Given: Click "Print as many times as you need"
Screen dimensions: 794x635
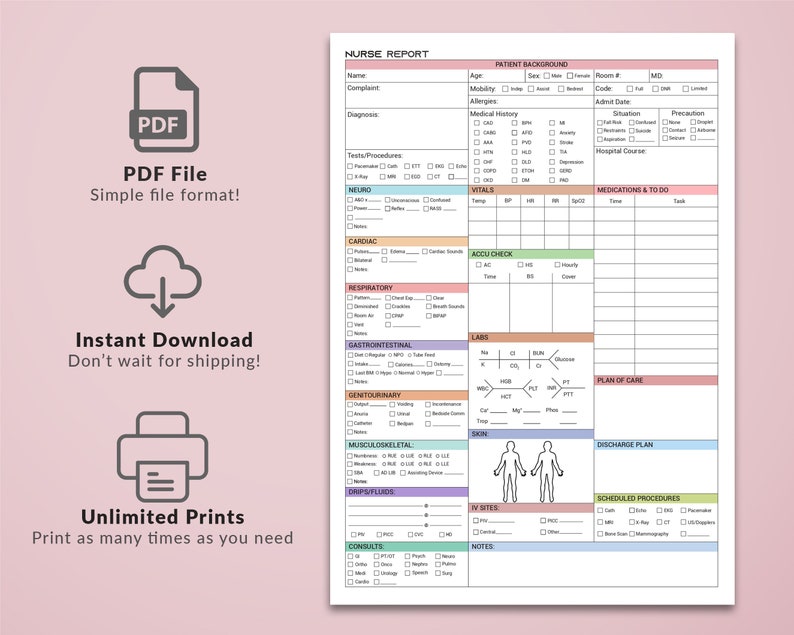Looking at the screenshot, I should [x=163, y=538].
